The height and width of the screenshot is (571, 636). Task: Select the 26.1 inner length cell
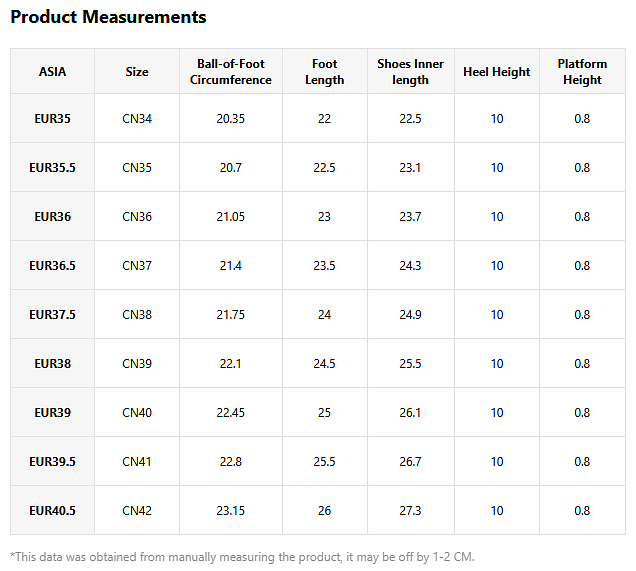point(410,413)
